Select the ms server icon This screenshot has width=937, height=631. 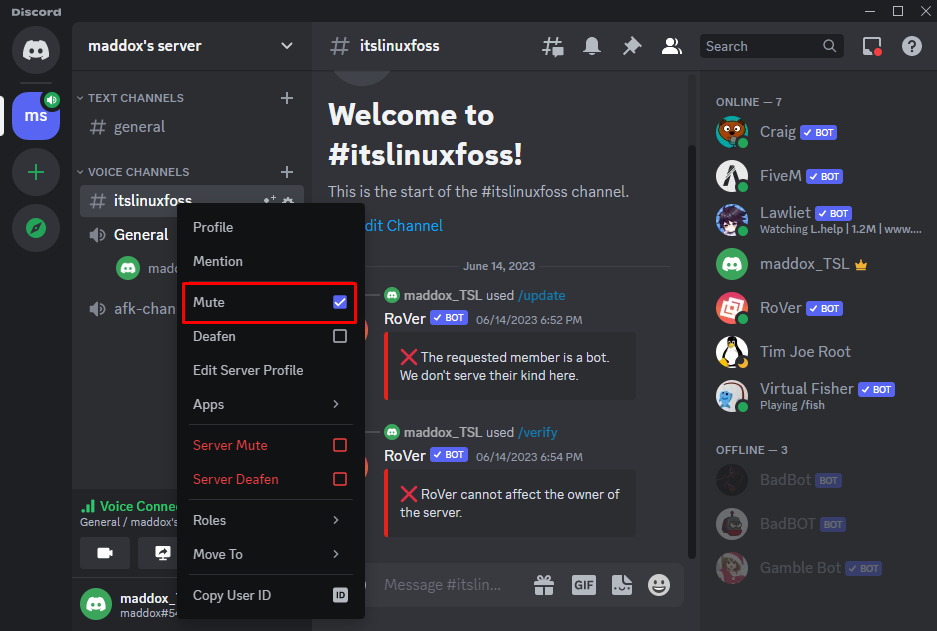point(36,115)
